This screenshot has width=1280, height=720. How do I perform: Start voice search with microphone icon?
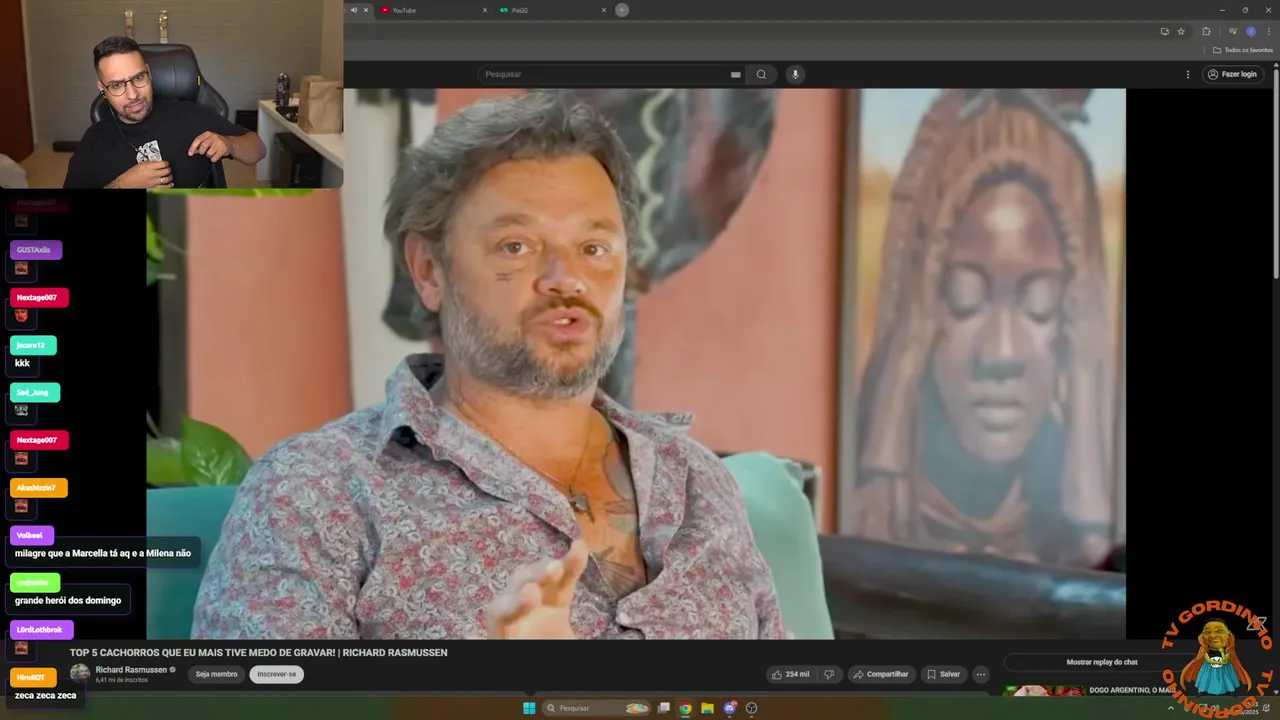click(796, 74)
